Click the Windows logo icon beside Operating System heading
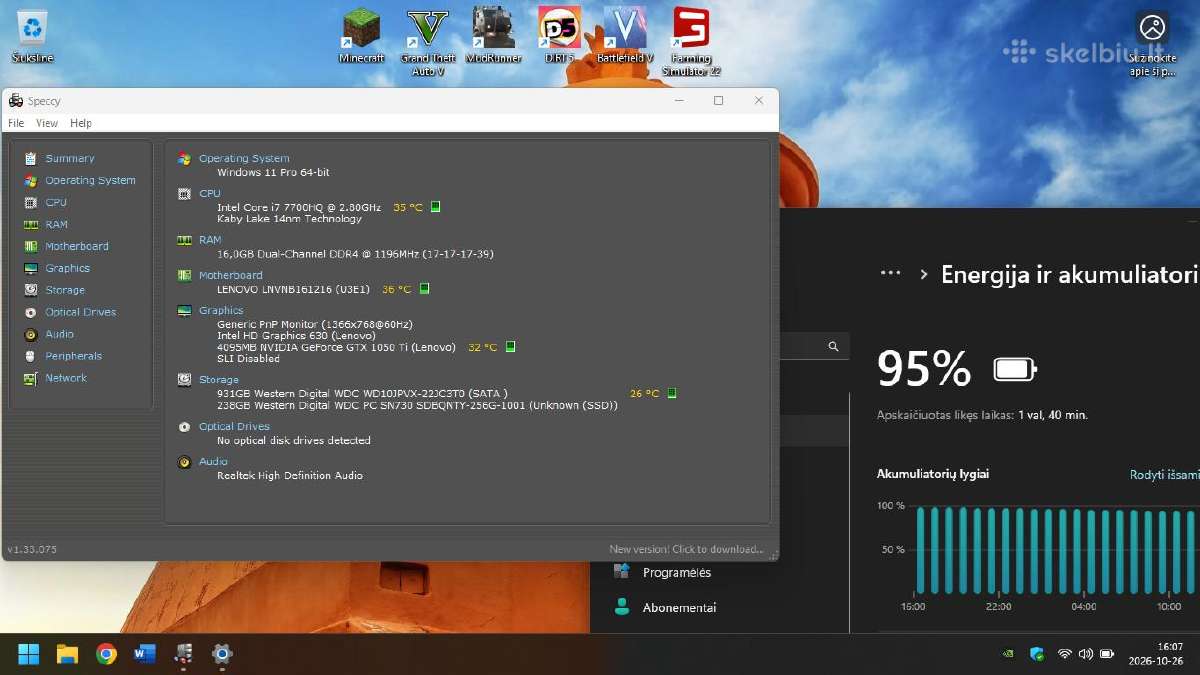This screenshot has height=675, width=1200. [184, 159]
